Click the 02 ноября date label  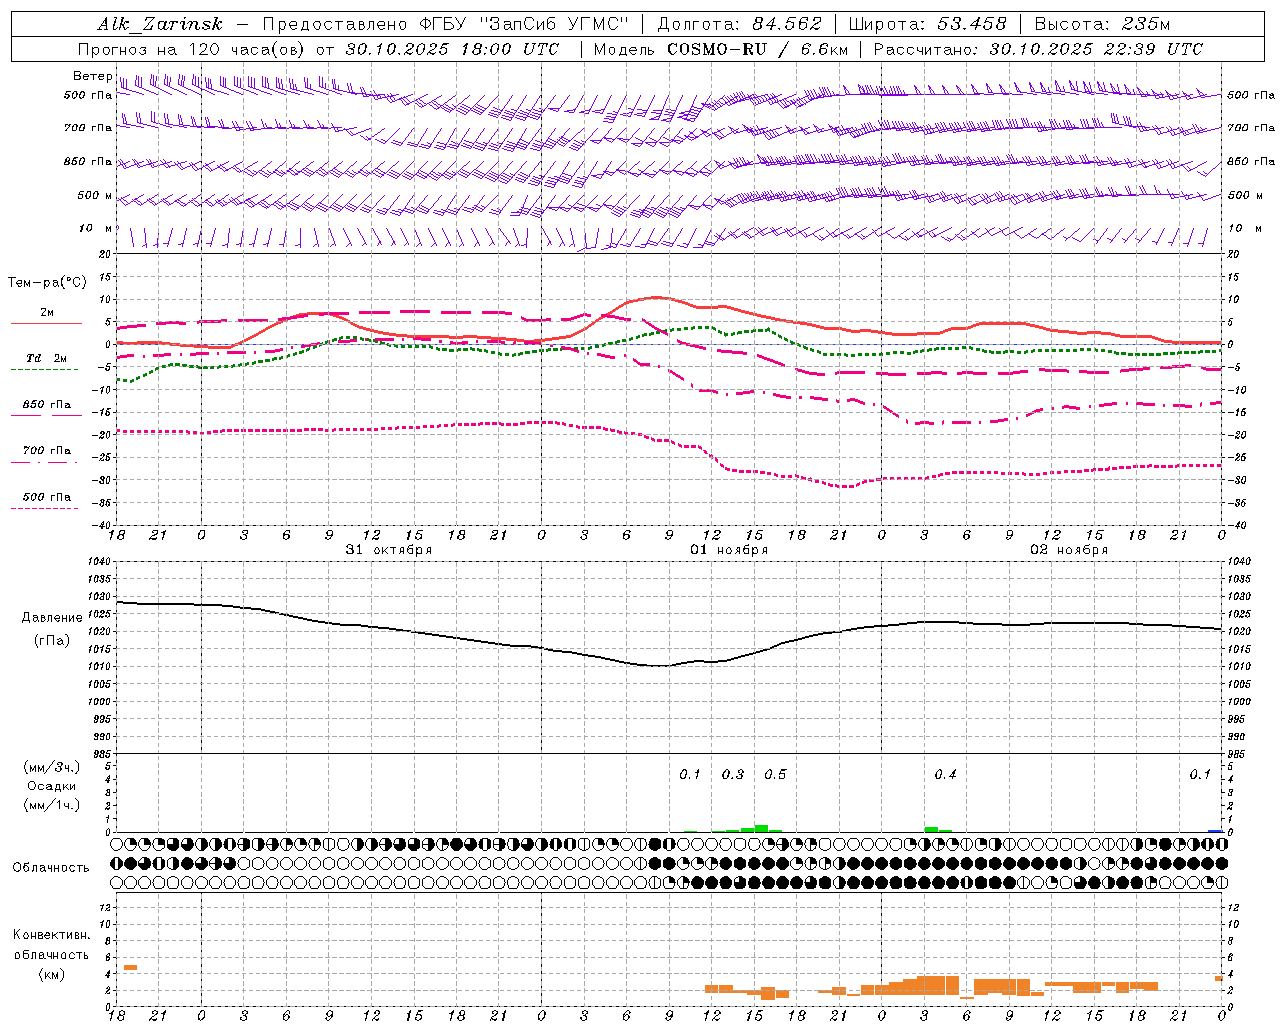pyautogui.click(x=1069, y=550)
